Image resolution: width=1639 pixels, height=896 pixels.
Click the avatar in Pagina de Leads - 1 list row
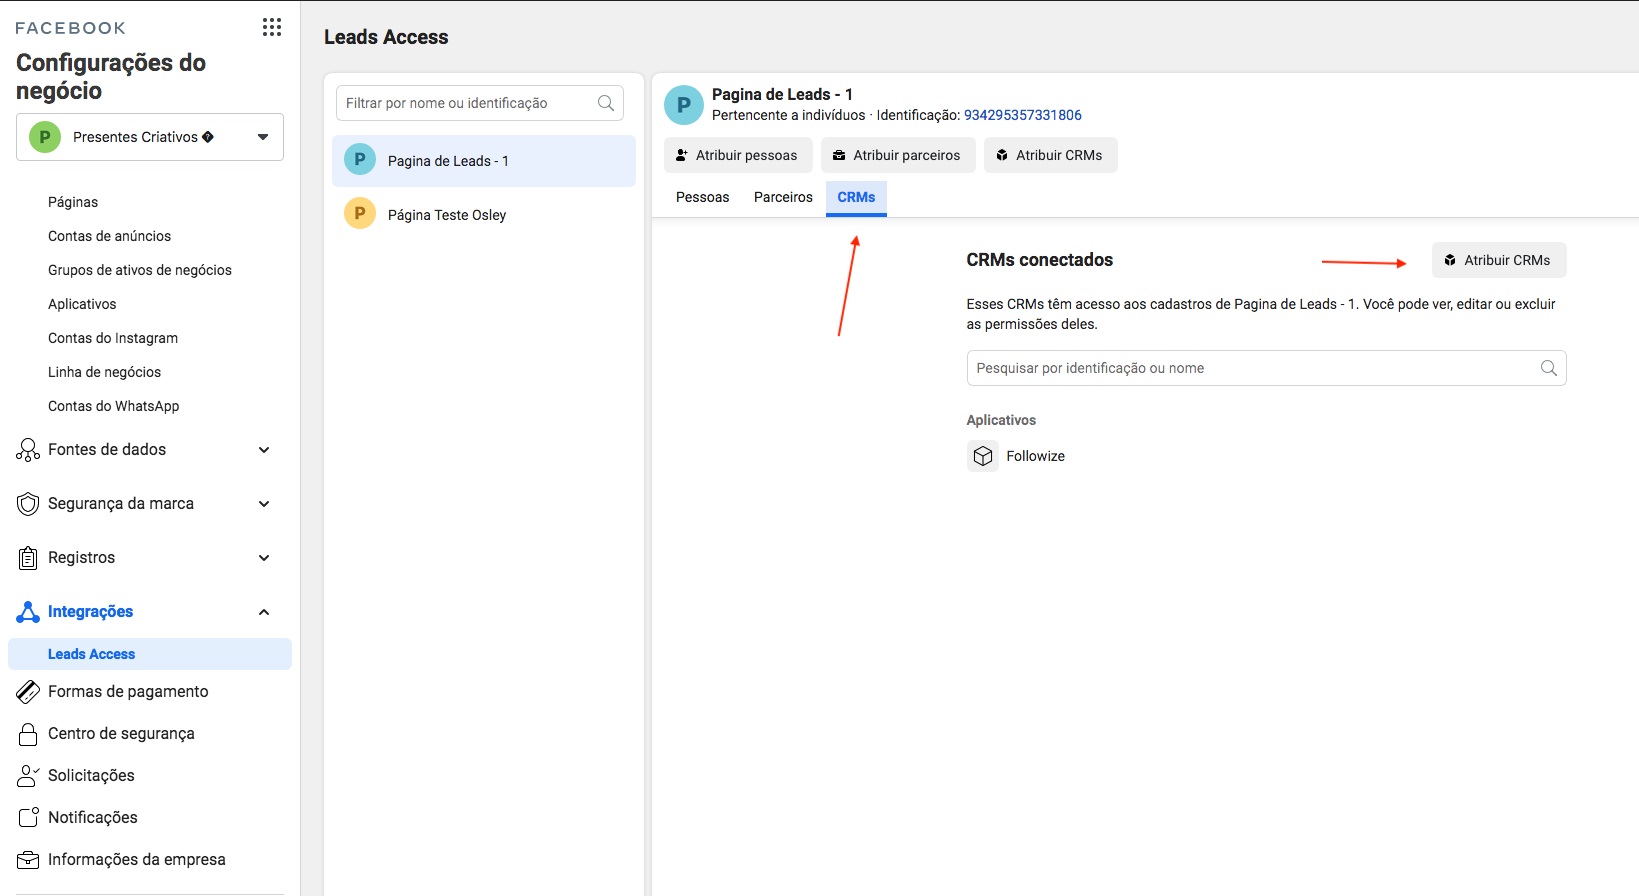coord(360,159)
